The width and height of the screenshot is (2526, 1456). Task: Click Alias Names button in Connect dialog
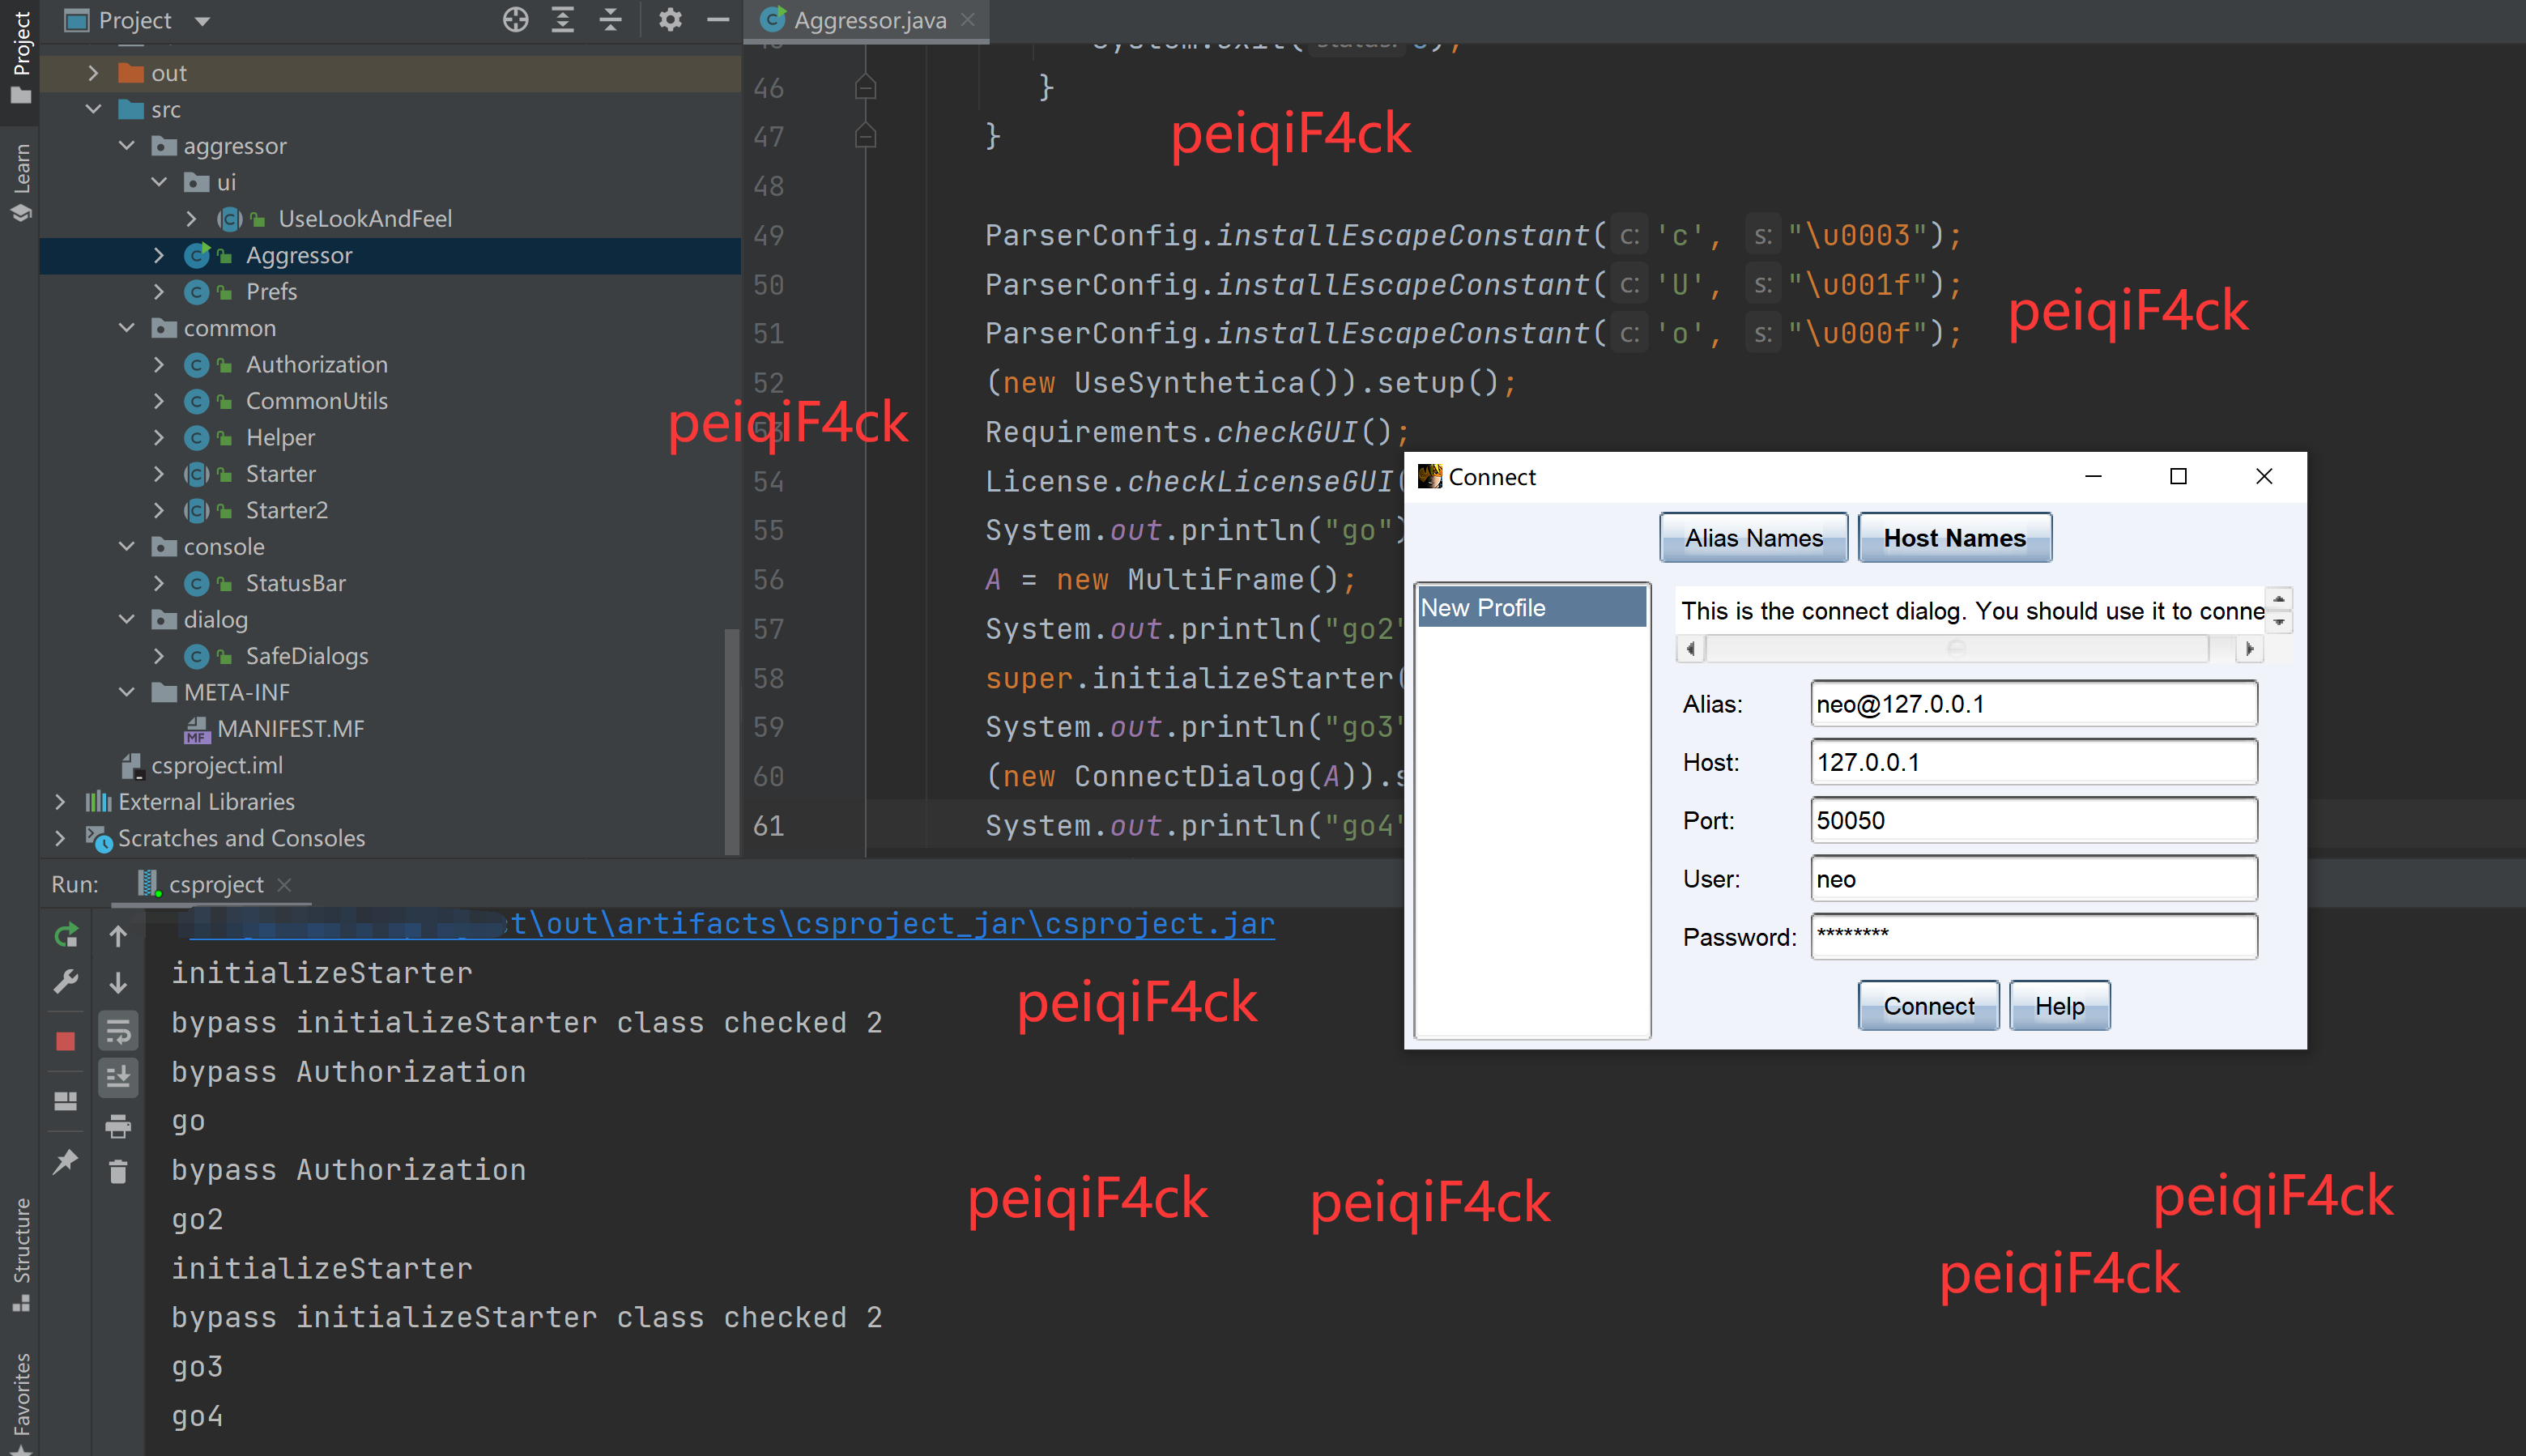click(x=1753, y=538)
